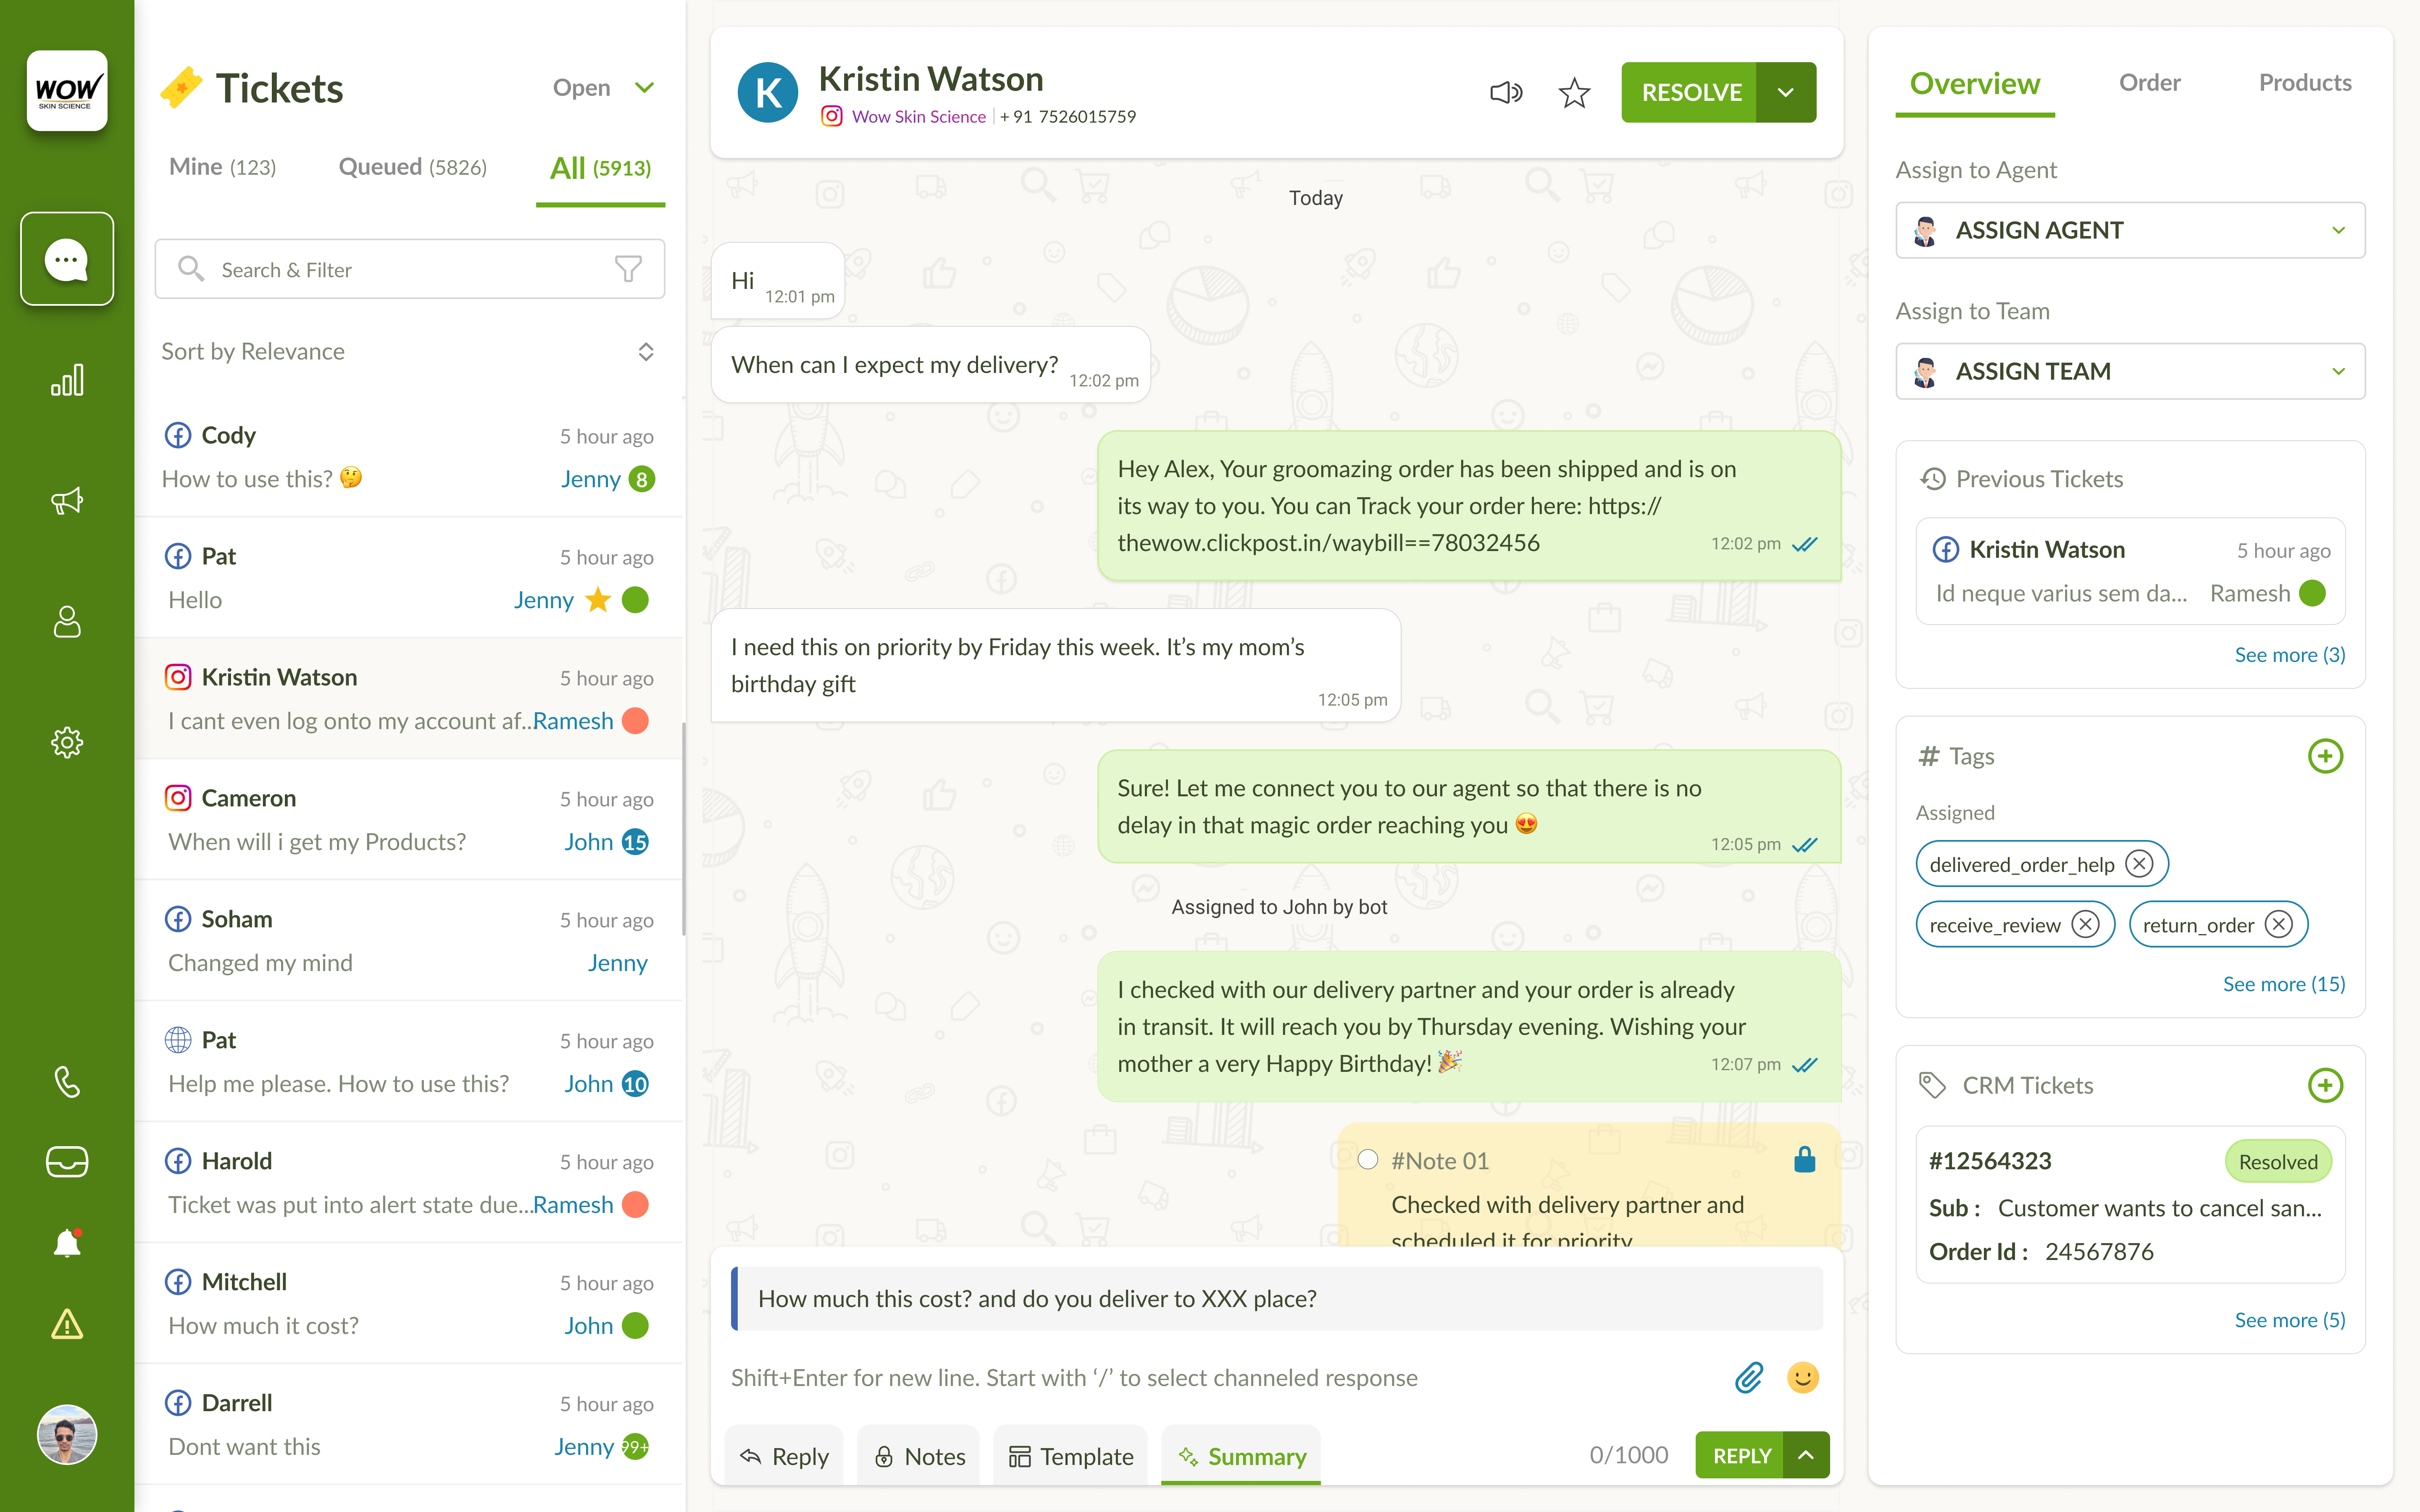Image resolution: width=2420 pixels, height=1512 pixels.
Task: Select the Products tab
Action: [2305, 83]
